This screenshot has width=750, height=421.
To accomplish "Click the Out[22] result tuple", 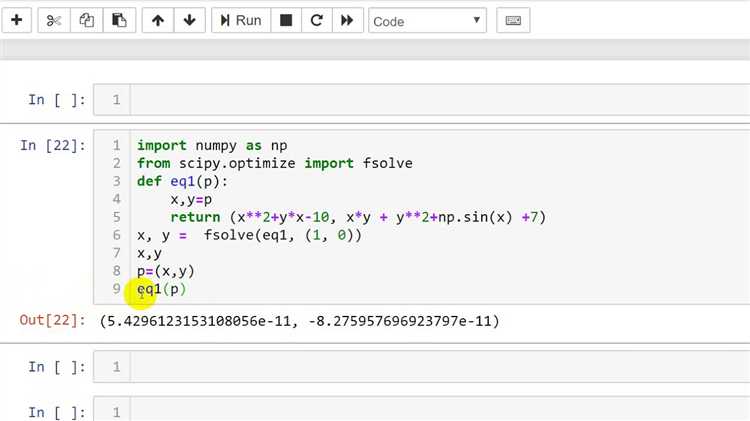I will [x=299, y=321].
